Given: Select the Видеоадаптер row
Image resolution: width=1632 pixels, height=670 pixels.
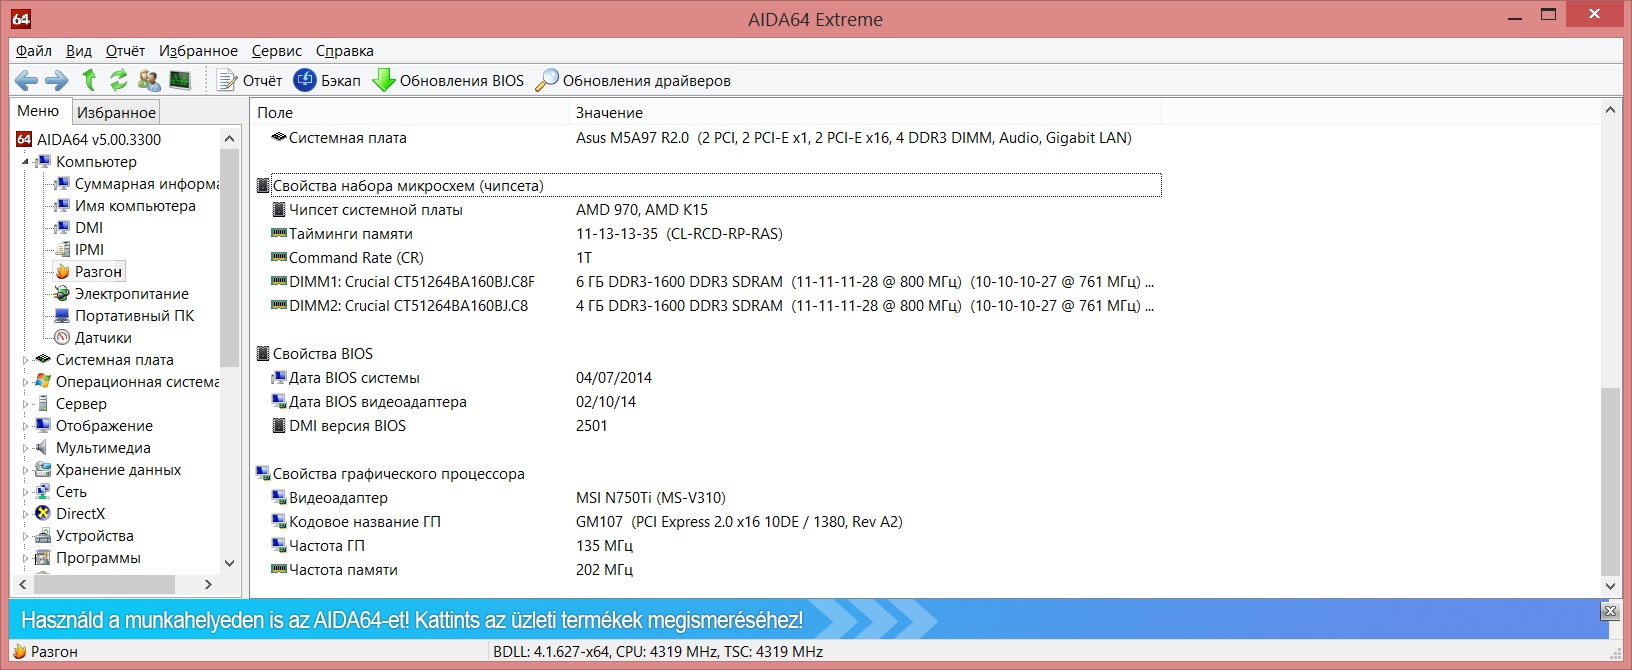Looking at the screenshot, I should tap(708, 498).
